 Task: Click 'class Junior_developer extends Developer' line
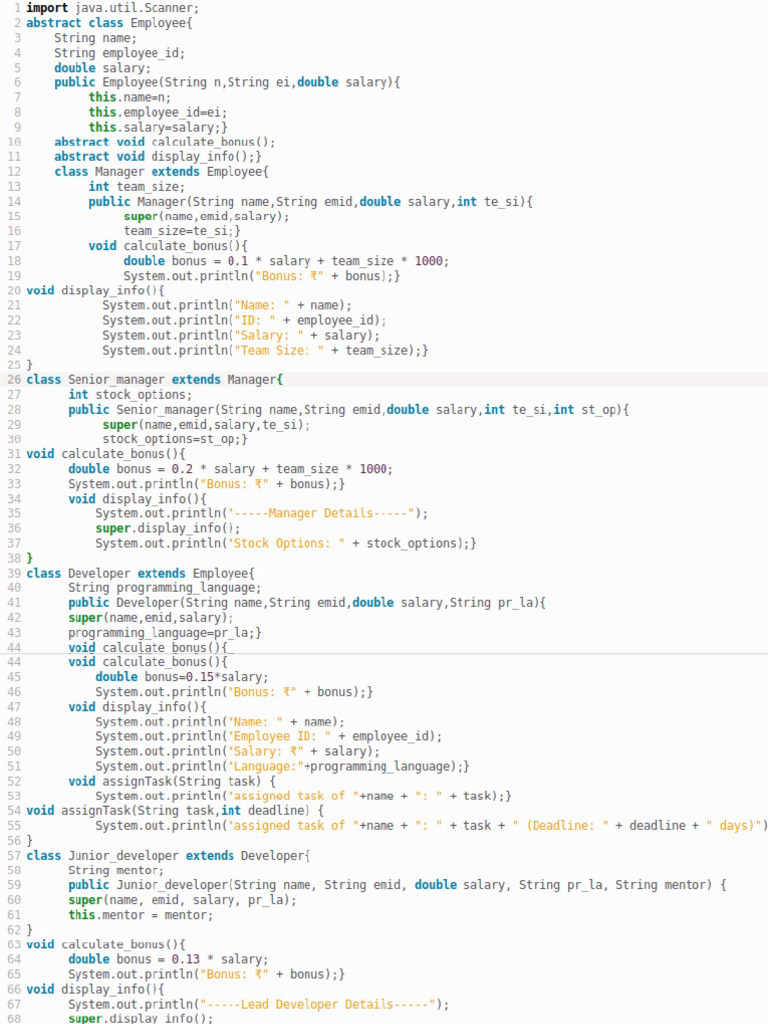168,856
